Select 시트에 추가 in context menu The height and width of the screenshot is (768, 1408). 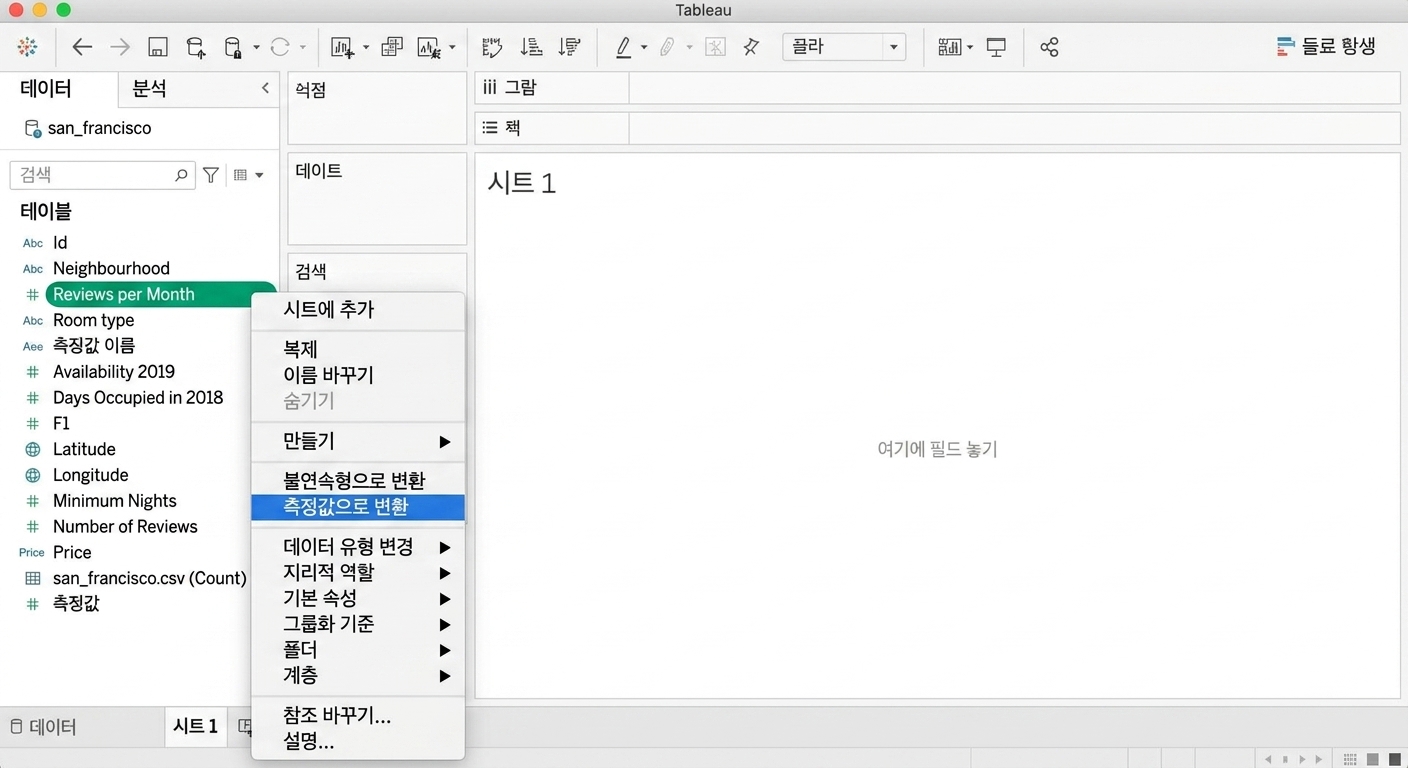[x=358, y=310]
